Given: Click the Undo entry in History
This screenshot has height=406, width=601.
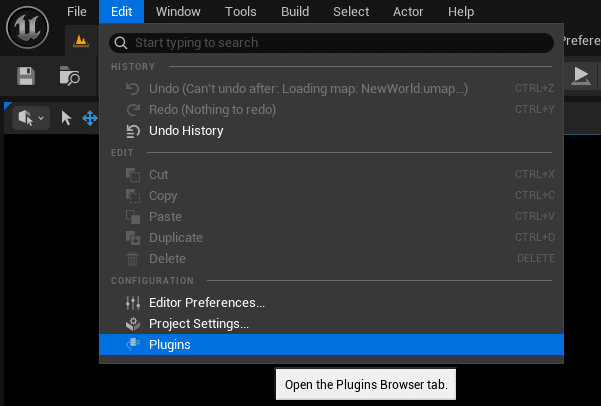Looking at the screenshot, I should coord(331,89).
